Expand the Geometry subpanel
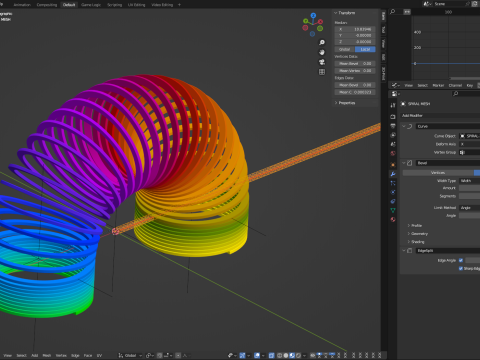The image size is (480, 360). (409, 234)
